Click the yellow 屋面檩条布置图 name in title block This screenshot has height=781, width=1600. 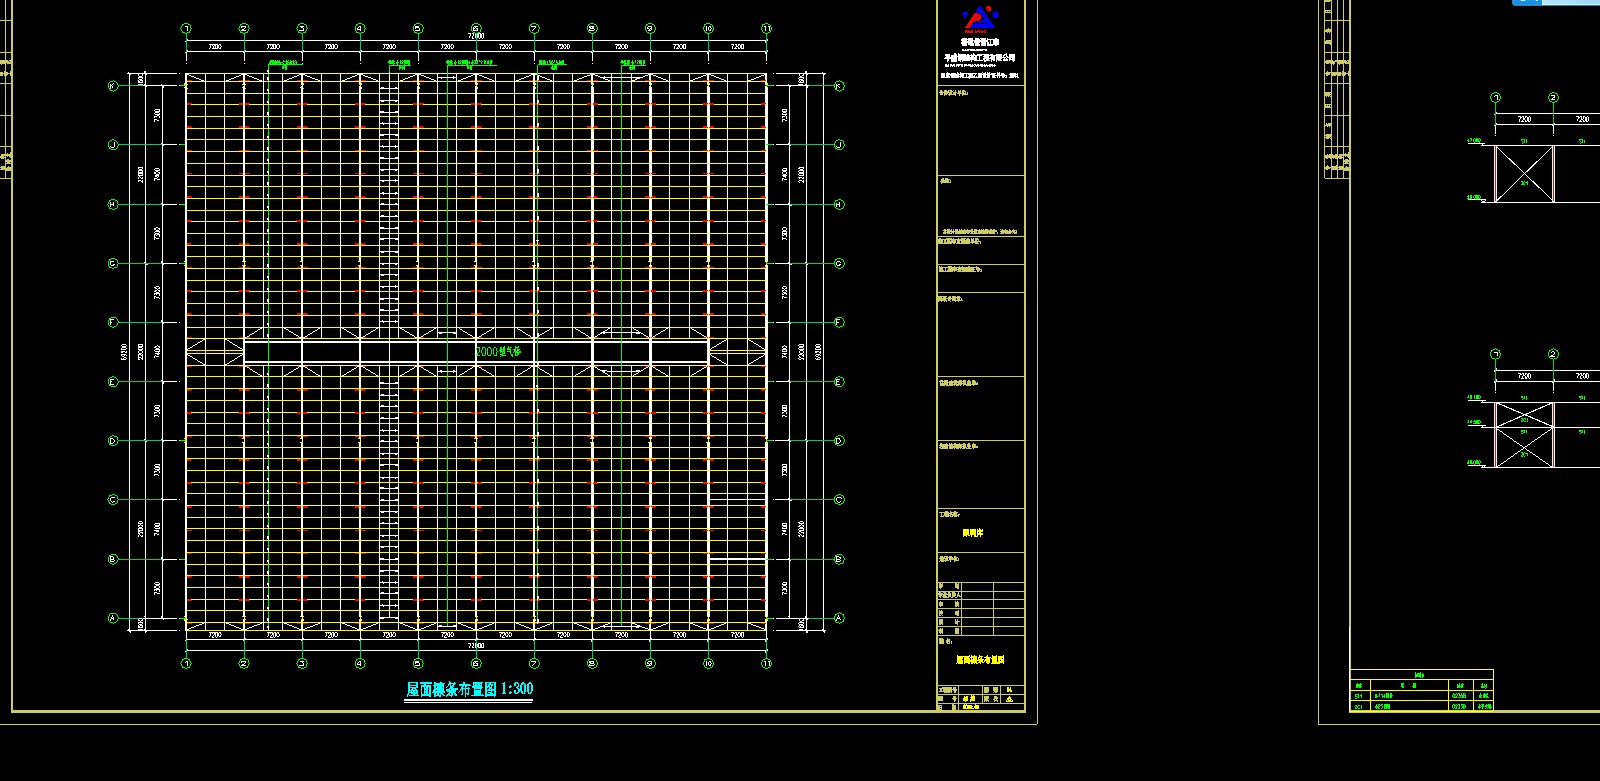[980, 660]
